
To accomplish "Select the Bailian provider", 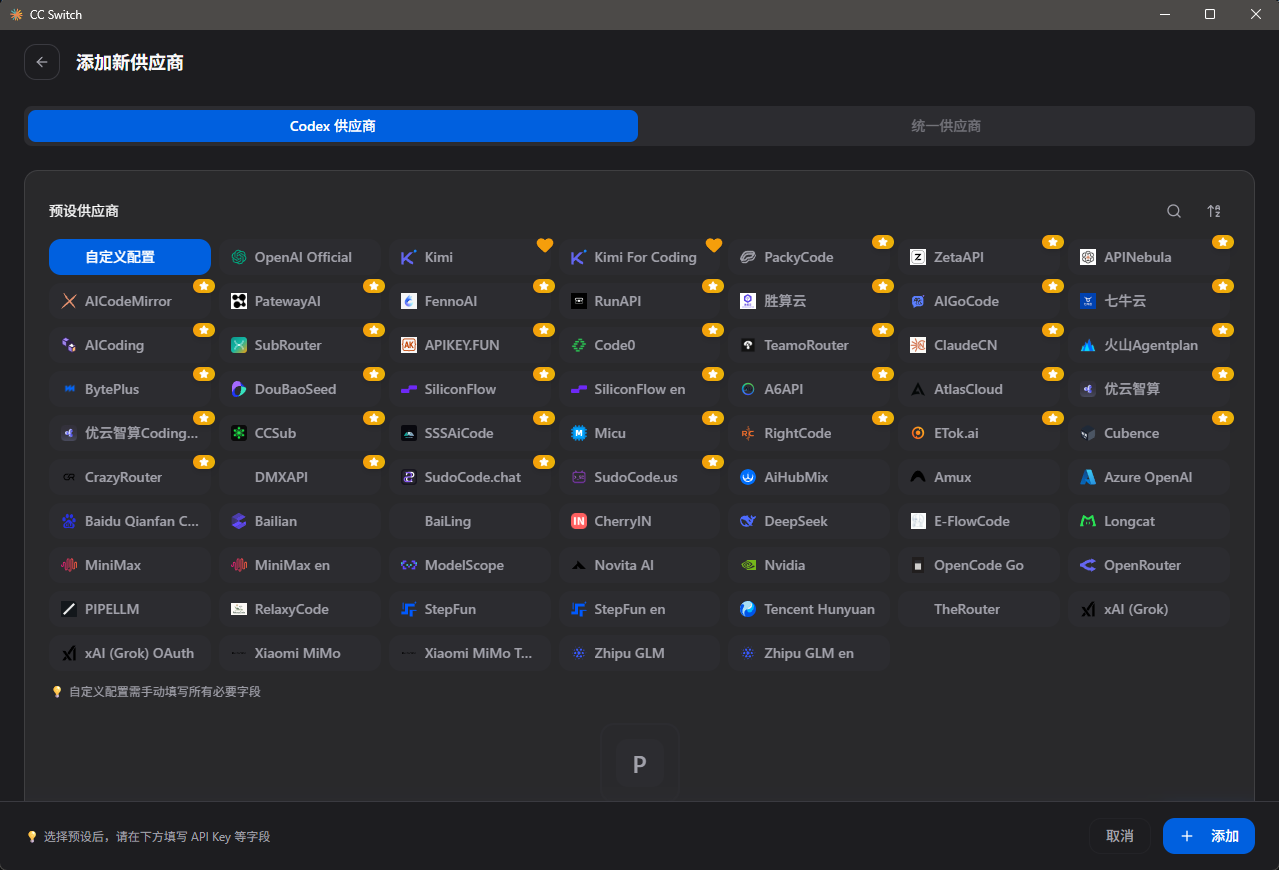I will (x=300, y=521).
